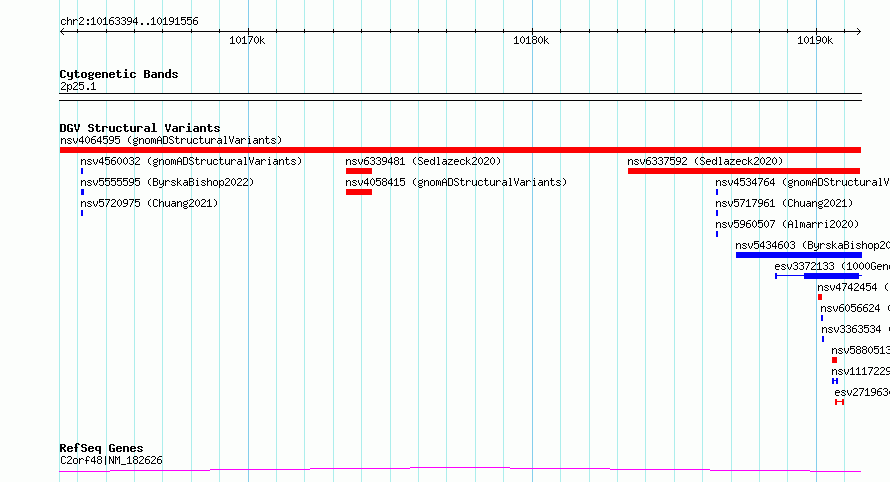Click the 10190k ruler tick label
This screenshot has height=482, width=890.
click(815, 40)
